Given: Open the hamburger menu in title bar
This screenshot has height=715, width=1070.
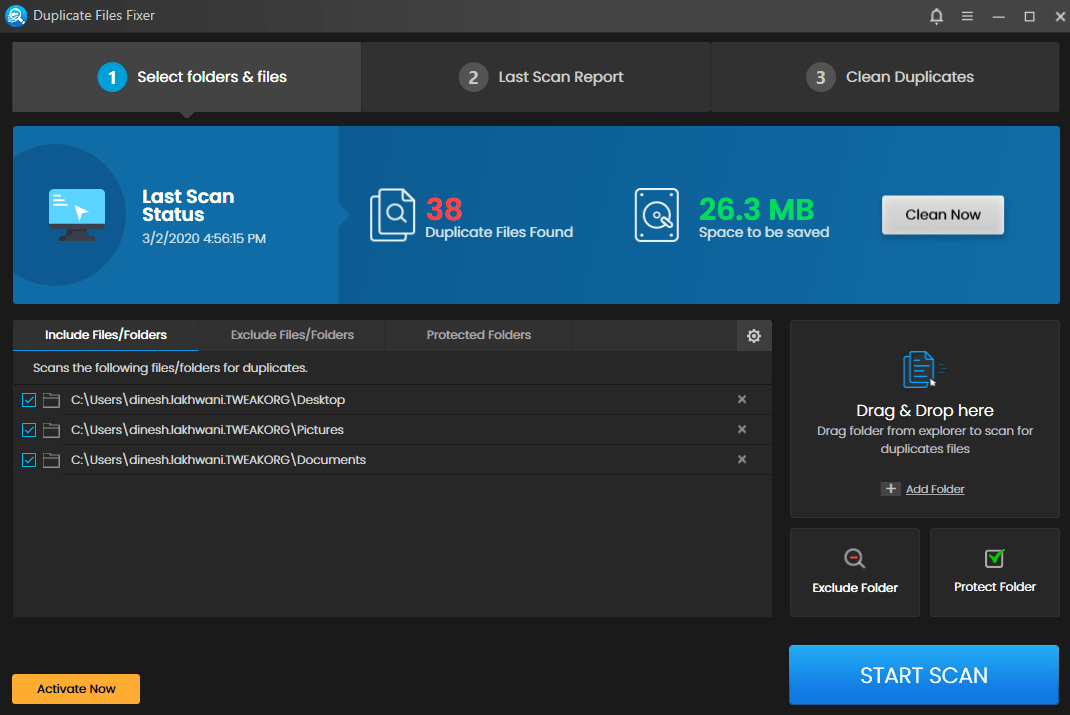Looking at the screenshot, I should 967,16.
